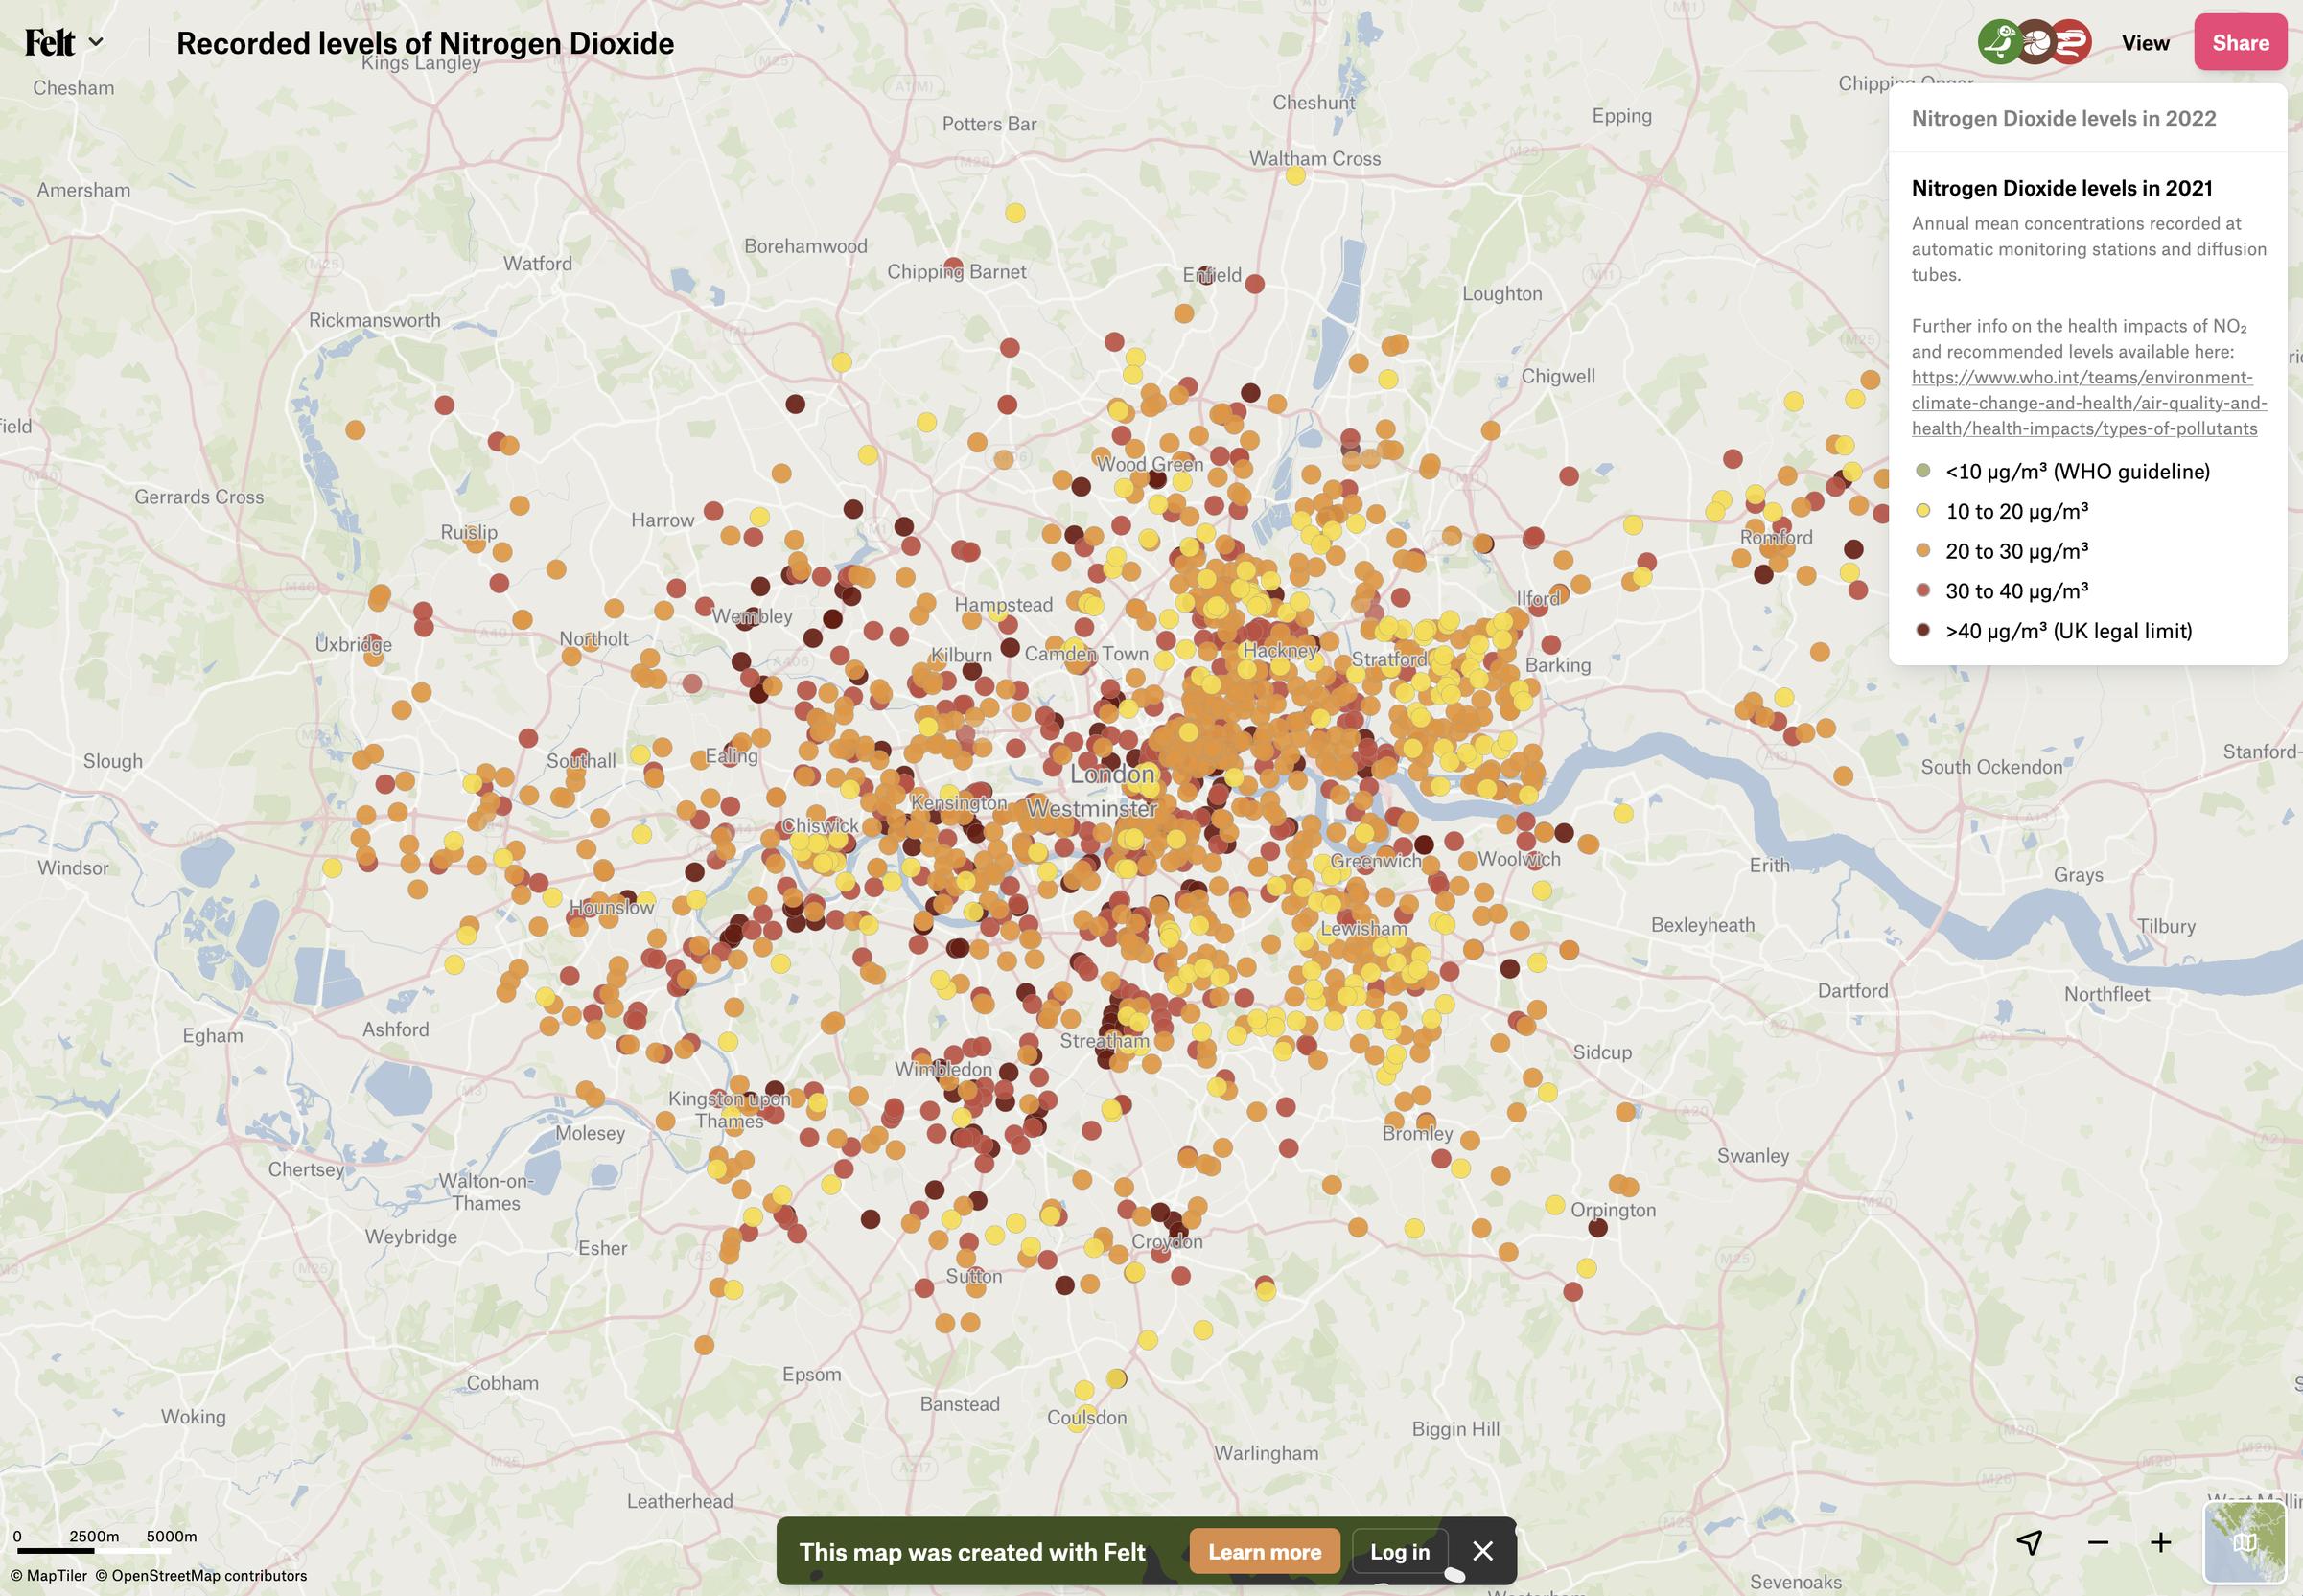Image resolution: width=2303 pixels, height=1596 pixels.
Task: Click the Orpington map label
Action: point(1613,1209)
